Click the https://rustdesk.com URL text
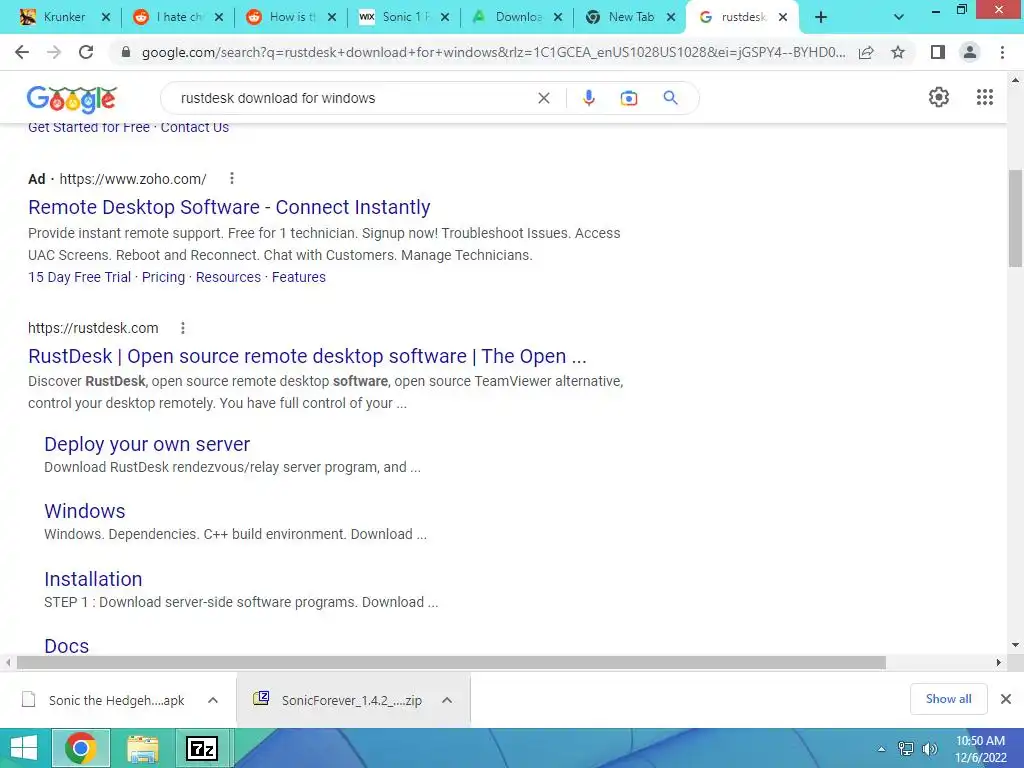This screenshot has height=768, width=1024. [93, 328]
